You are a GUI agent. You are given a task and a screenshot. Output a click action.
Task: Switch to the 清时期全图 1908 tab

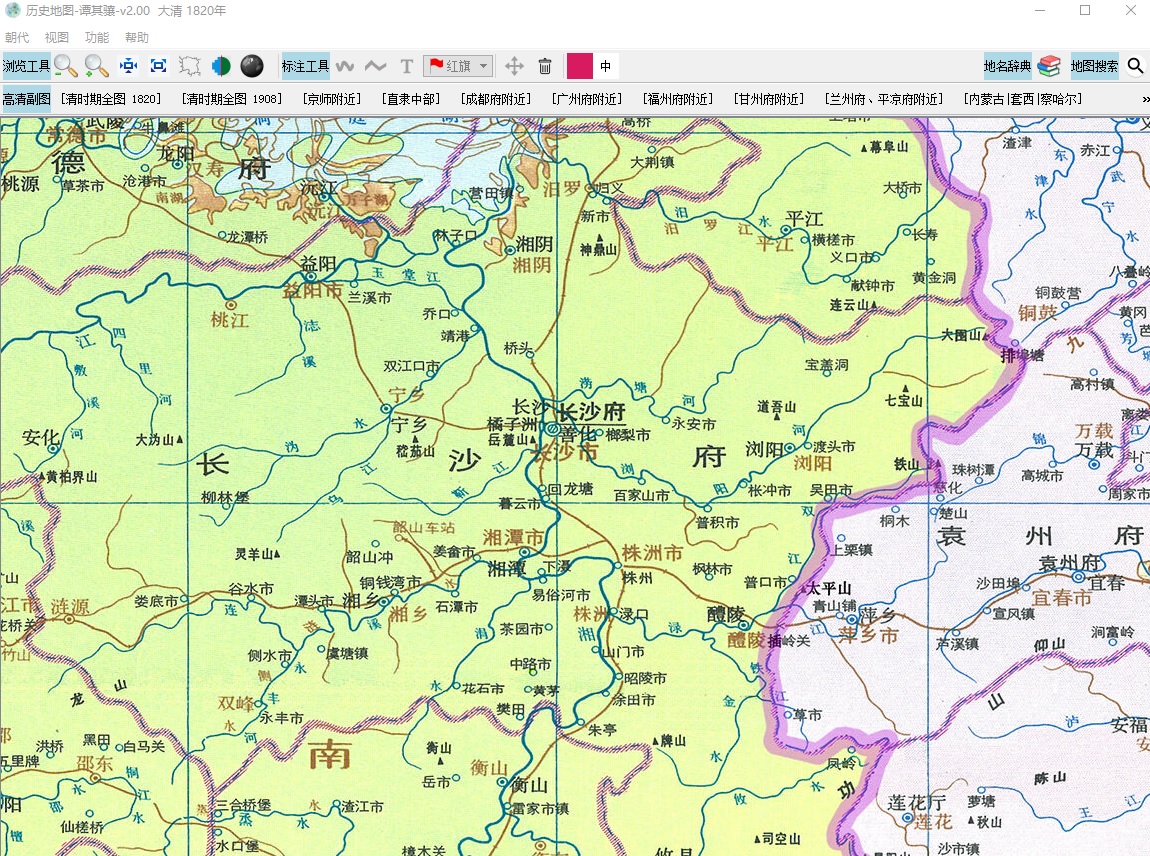click(232, 99)
